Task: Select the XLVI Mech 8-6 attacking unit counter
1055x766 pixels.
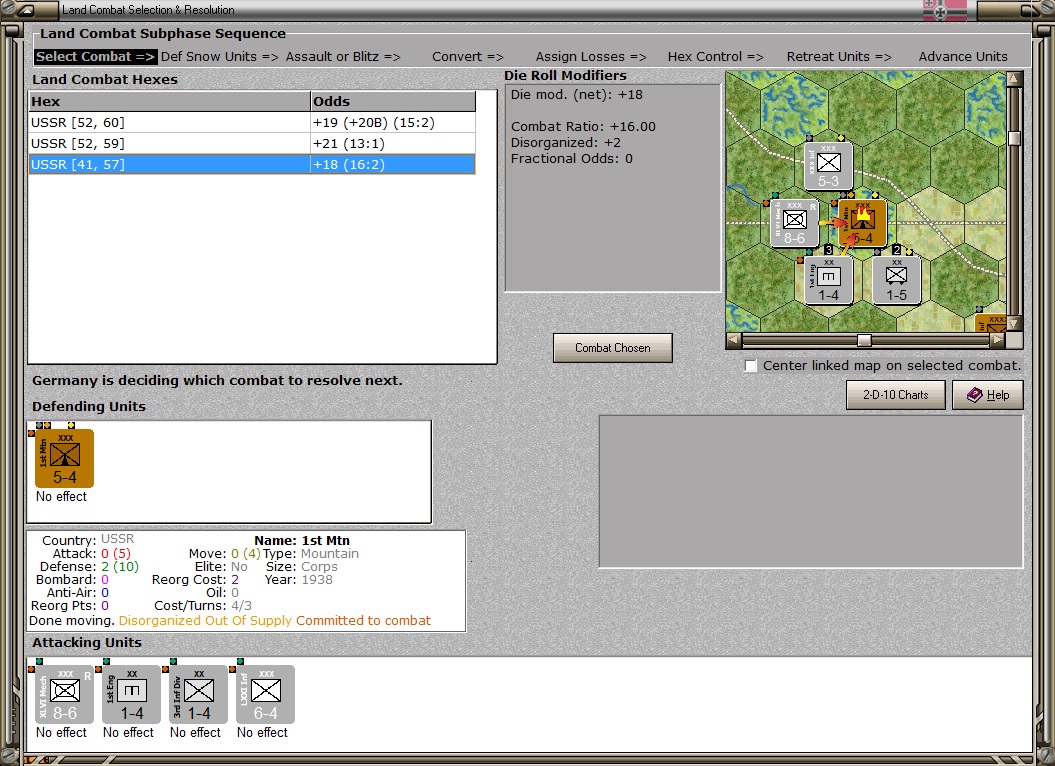Action: (x=65, y=694)
